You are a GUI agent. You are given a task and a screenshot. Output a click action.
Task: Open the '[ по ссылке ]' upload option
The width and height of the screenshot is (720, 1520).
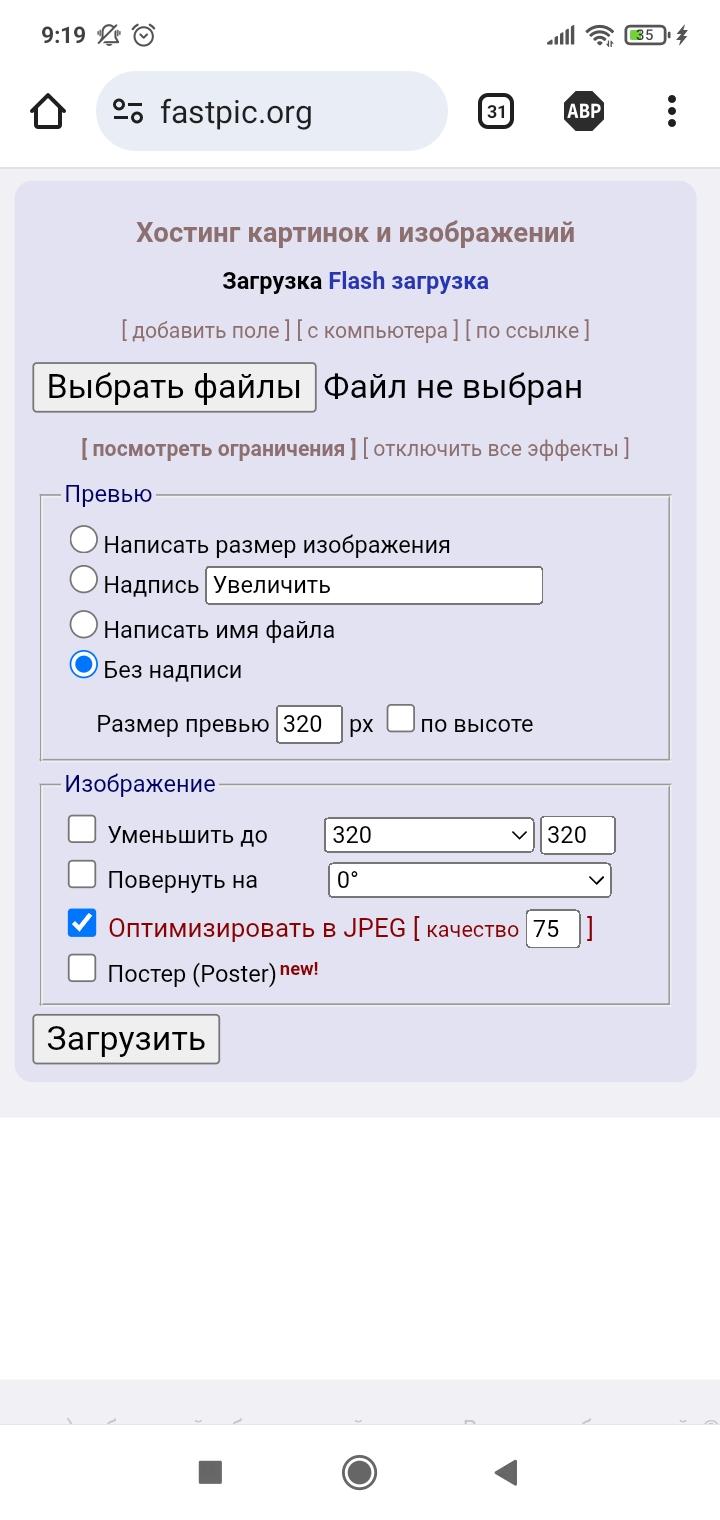(527, 330)
